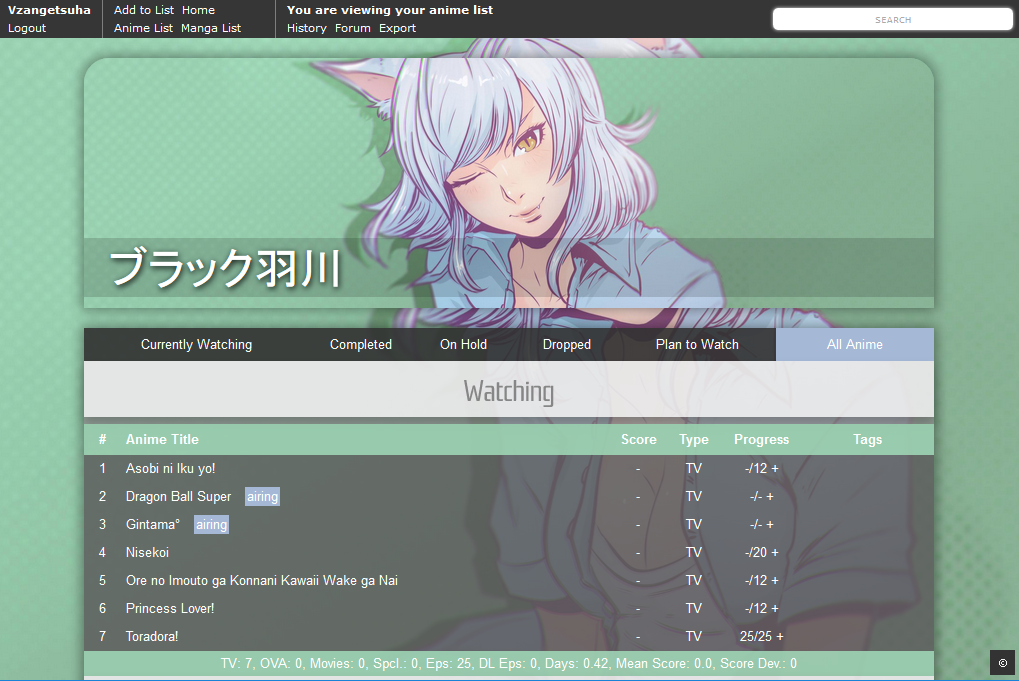Click the Search input field
Image resolution: width=1019 pixels, height=681 pixels.
pos(892,19)
